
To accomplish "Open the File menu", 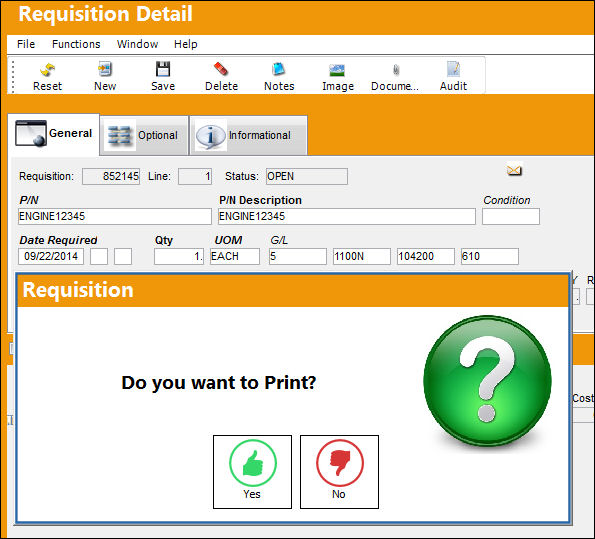I will pyautogui.click(x=26, y=44).
